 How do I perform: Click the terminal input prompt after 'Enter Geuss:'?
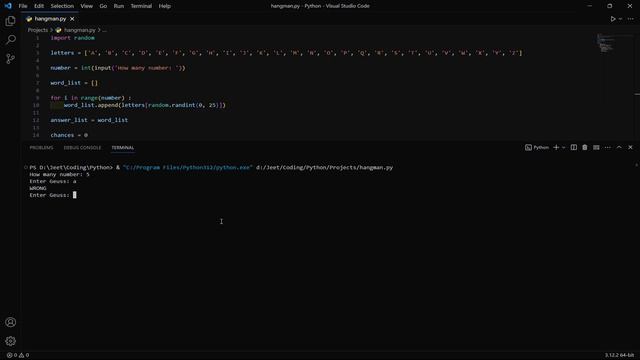point(75,195)
